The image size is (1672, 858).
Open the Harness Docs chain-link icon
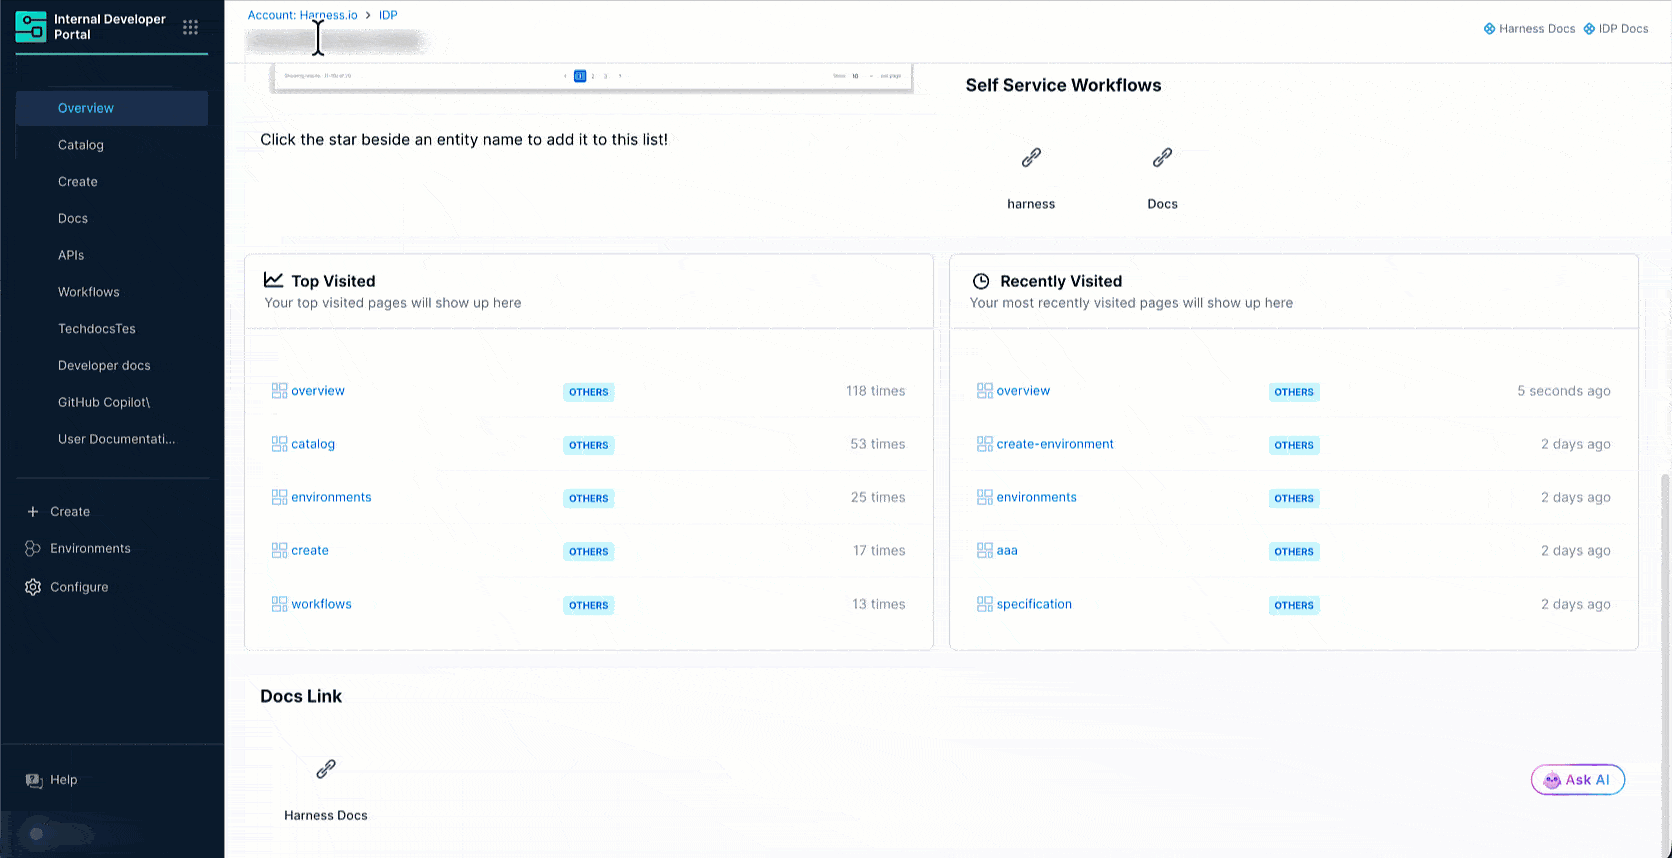[x=326, y=769]
